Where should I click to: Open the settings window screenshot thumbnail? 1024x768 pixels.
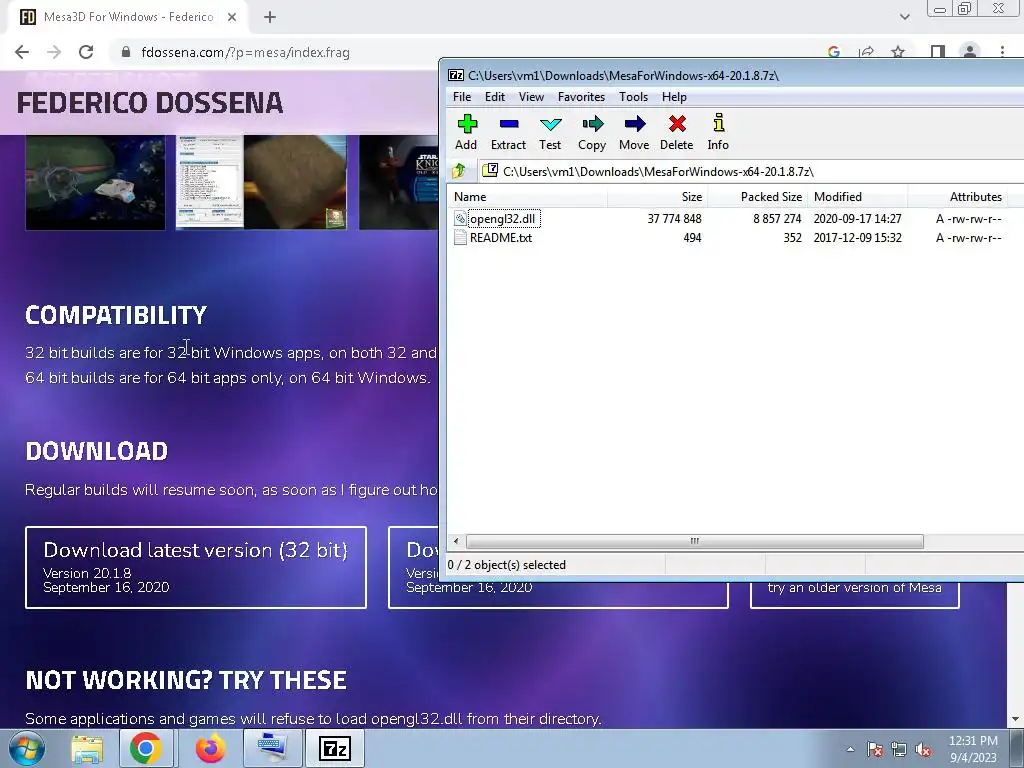pyautogui.click(x=210, y=182)
